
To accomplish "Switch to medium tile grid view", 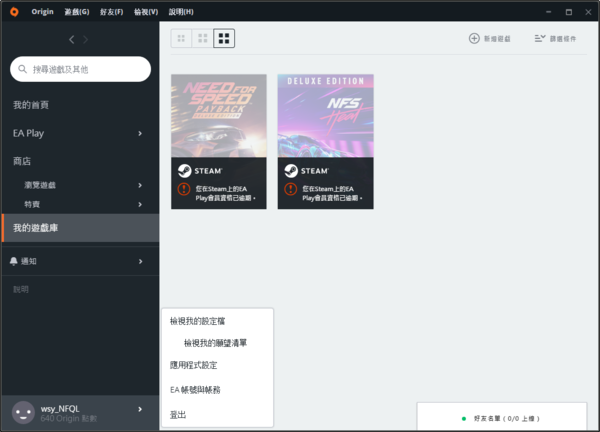I will (203, 38).
